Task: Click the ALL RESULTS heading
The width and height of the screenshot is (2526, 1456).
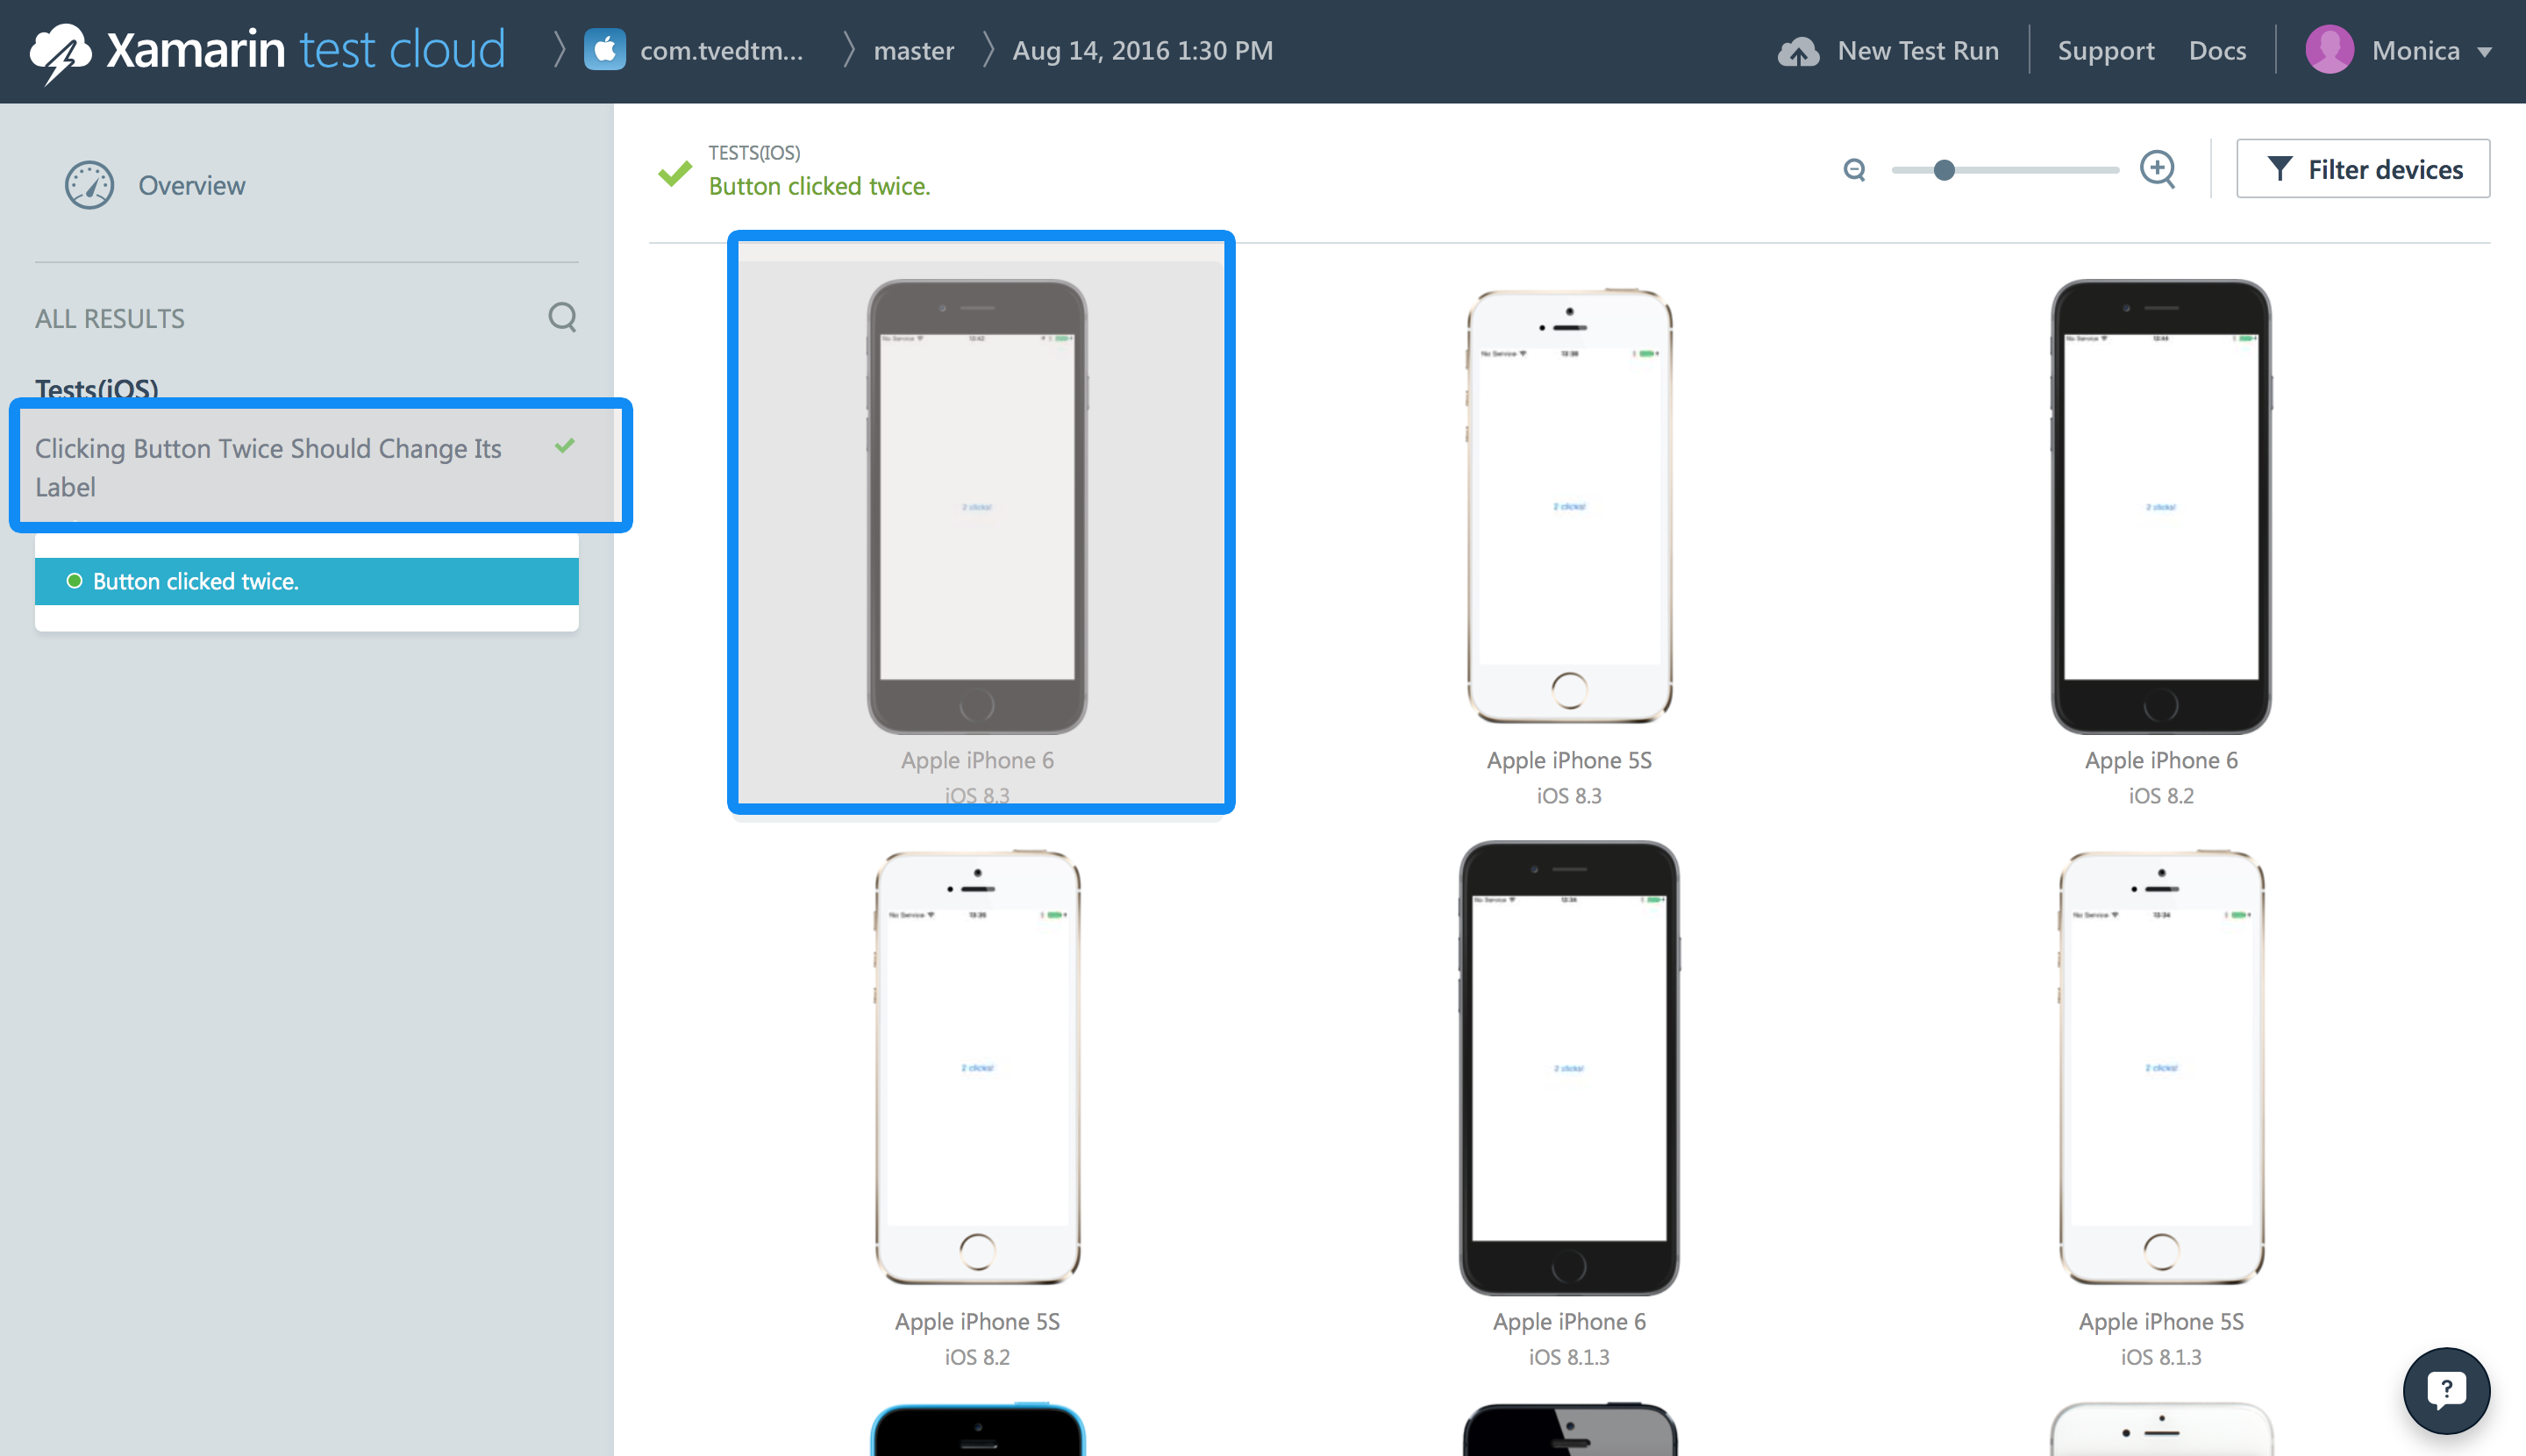Action: [x=110, y=319]
